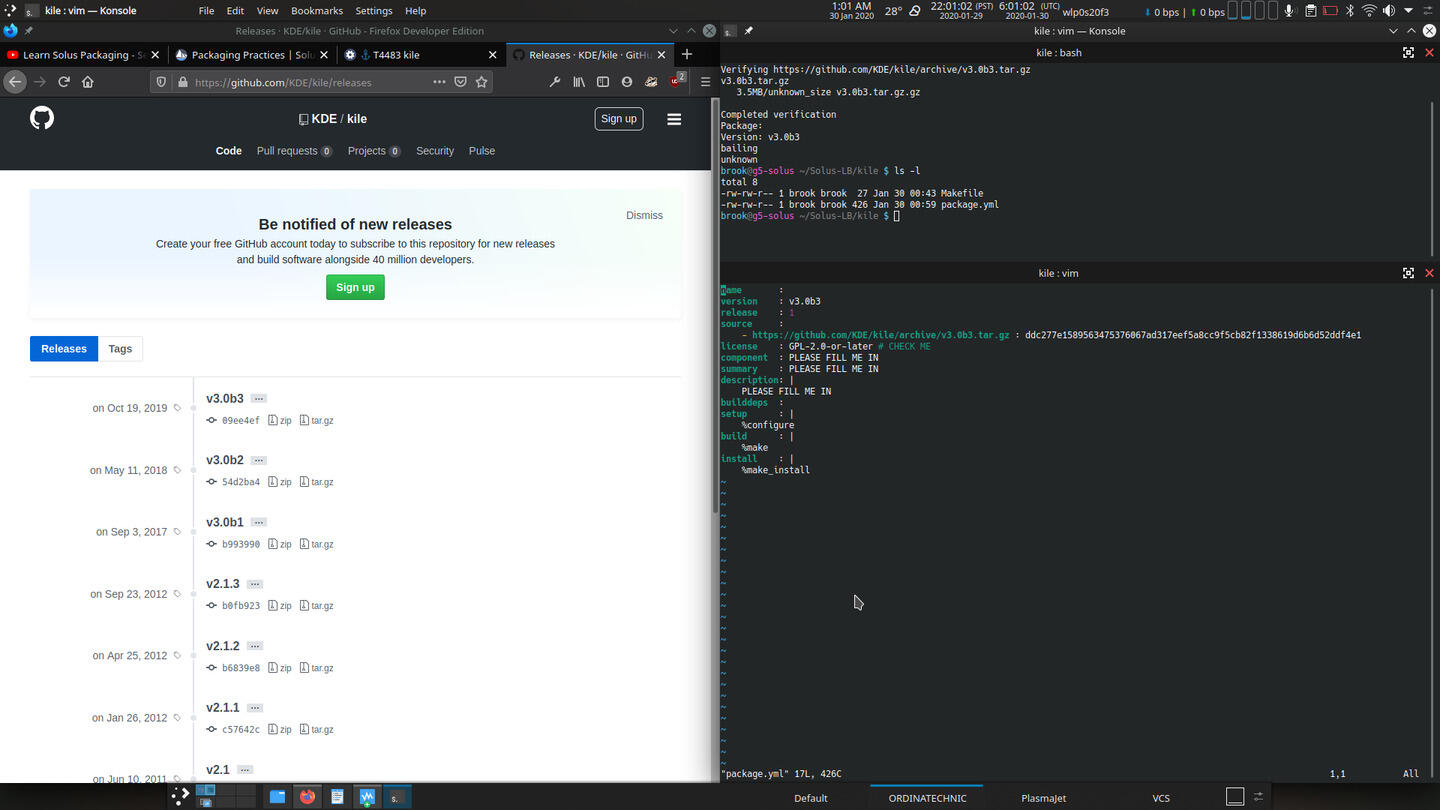The image size is (1440, 810).
Task: Open the Firefox account icon
Action: 627,82
